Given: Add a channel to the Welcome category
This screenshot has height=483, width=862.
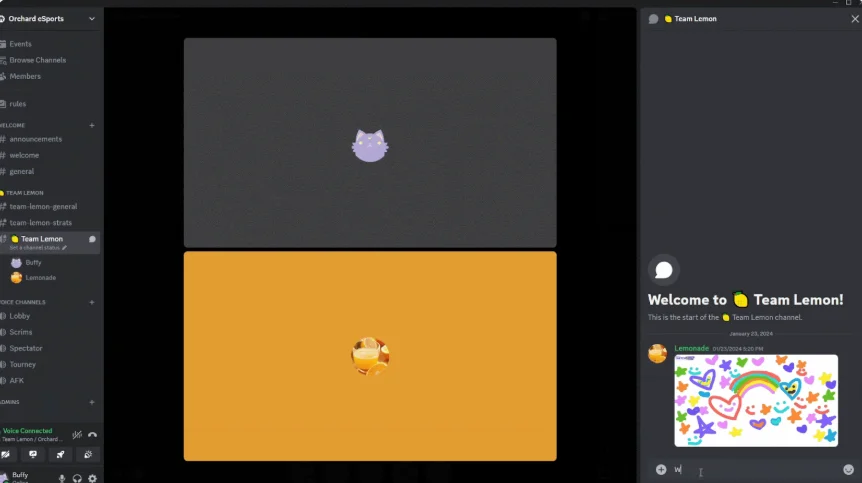Looking at the screenshot, I should (x=92, y=125).
